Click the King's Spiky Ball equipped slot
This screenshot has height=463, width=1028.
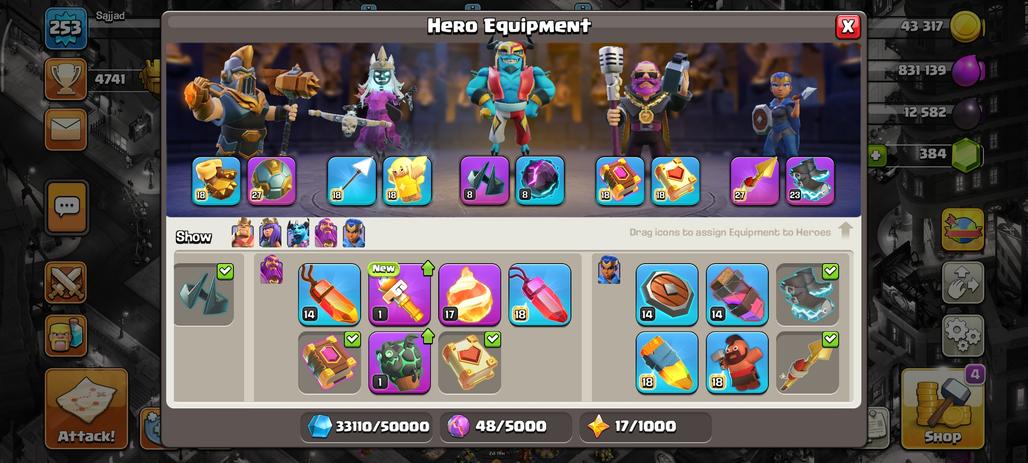pyautogui.click(x=271, y=180)
